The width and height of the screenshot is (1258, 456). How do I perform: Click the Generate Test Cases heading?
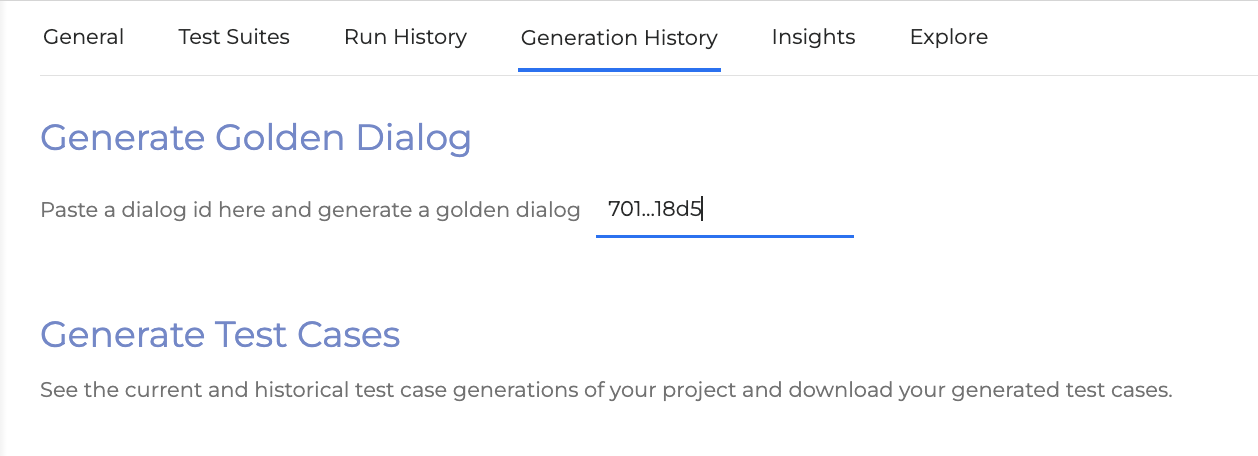click(220, 334)
